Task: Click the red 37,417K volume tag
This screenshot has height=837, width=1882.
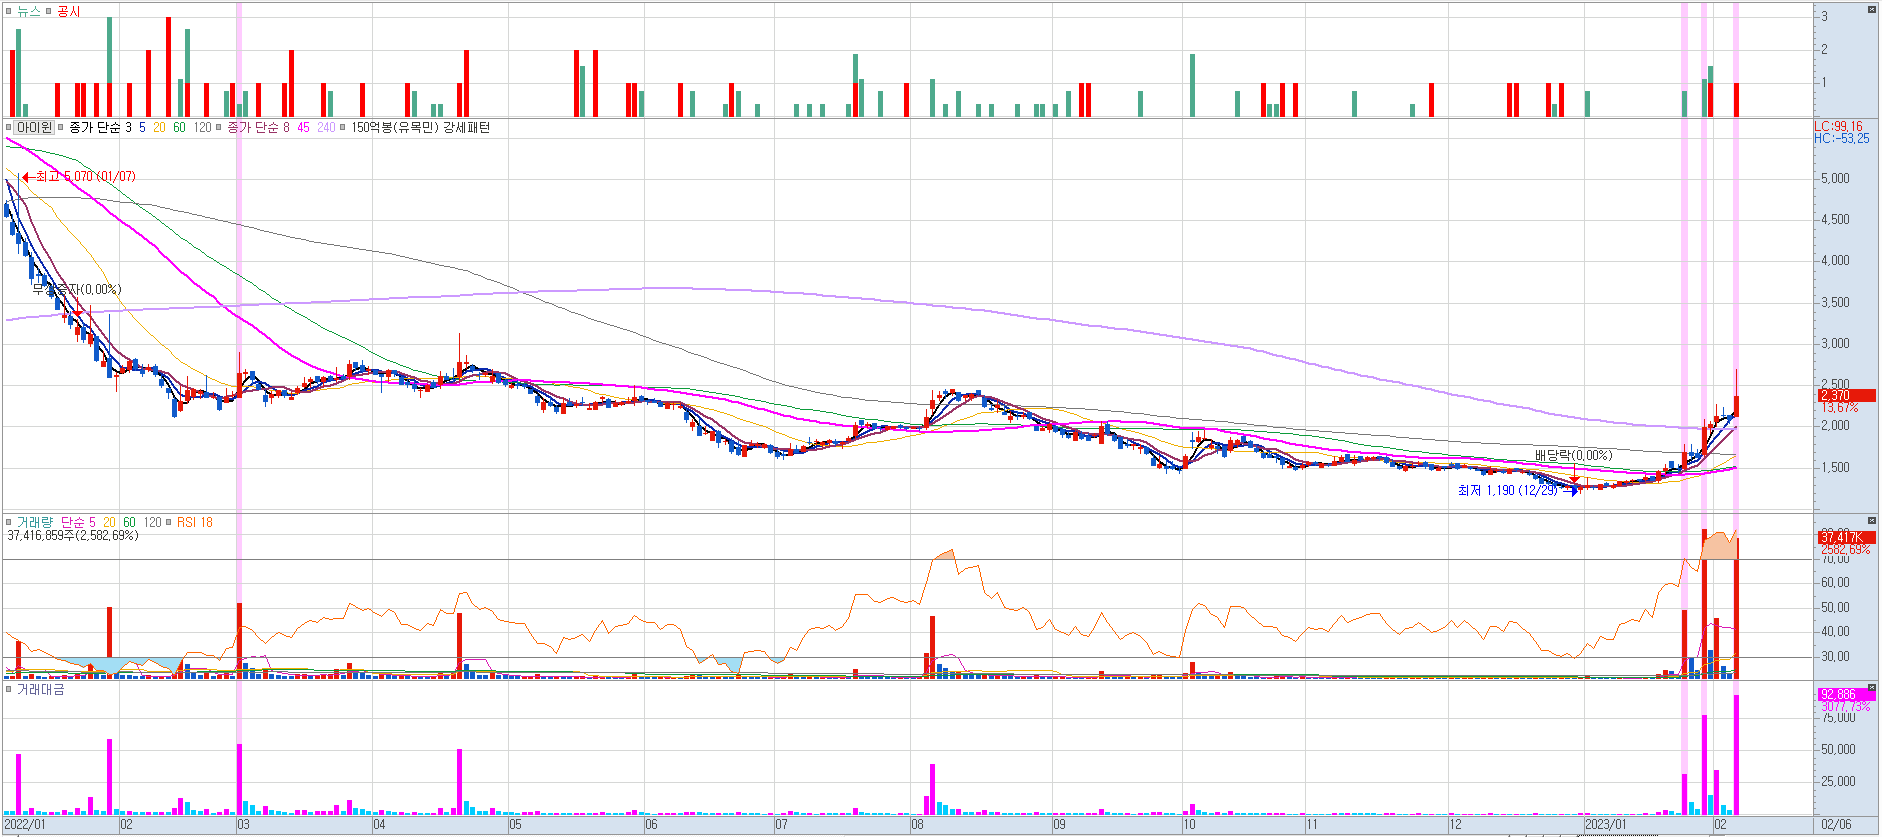Action: pos(1846,537)
